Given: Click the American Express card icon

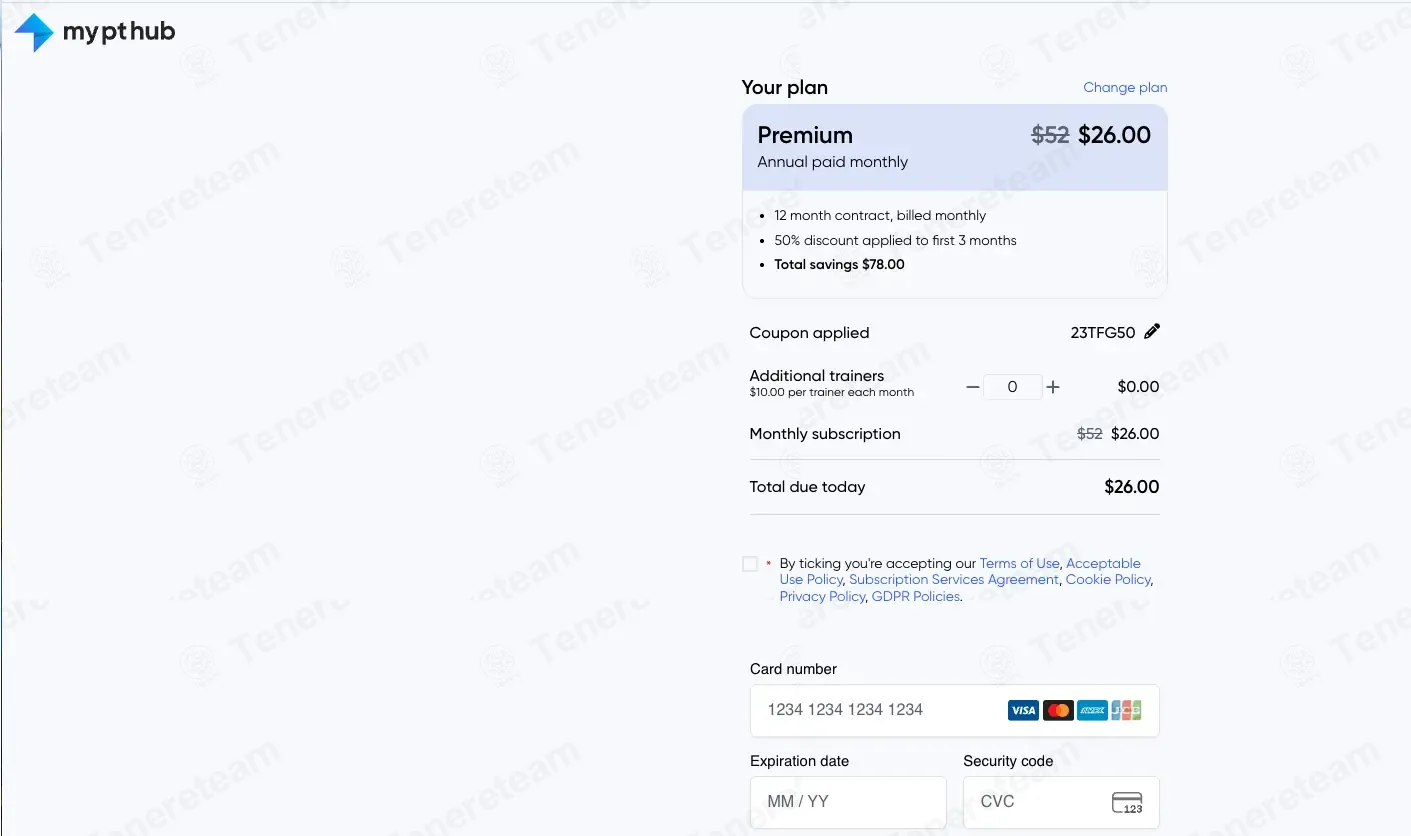Looking at the screenshot, I should click(x=1092, y=710).
